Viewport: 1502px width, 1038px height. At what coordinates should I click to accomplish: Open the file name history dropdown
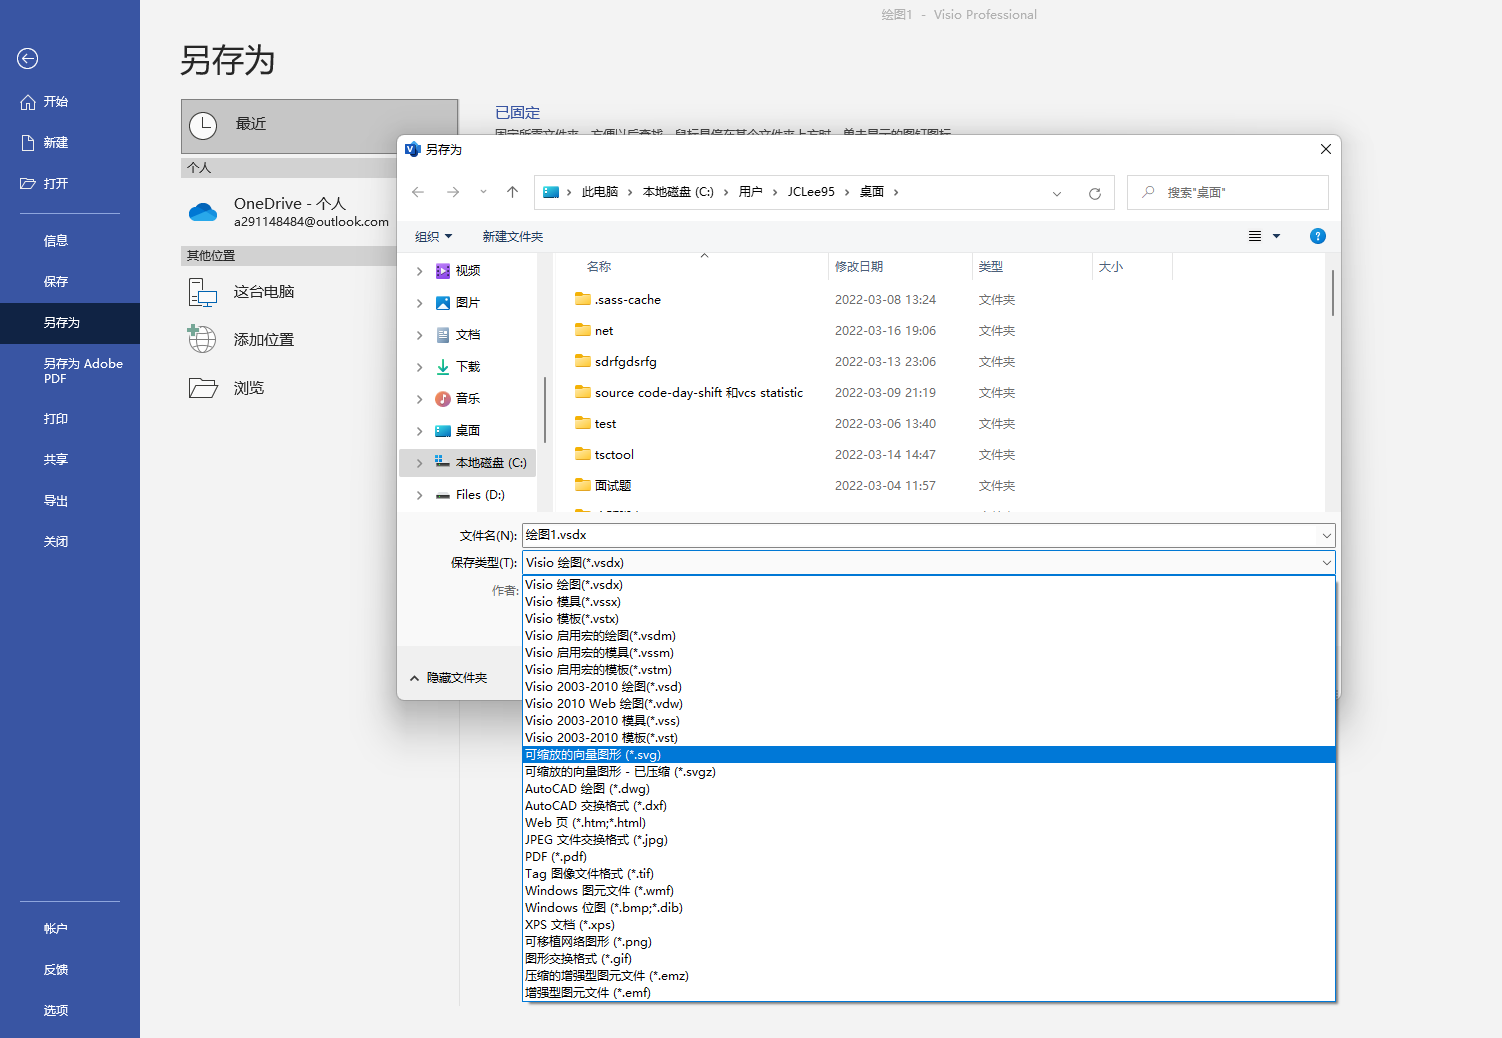(1327, 536)
